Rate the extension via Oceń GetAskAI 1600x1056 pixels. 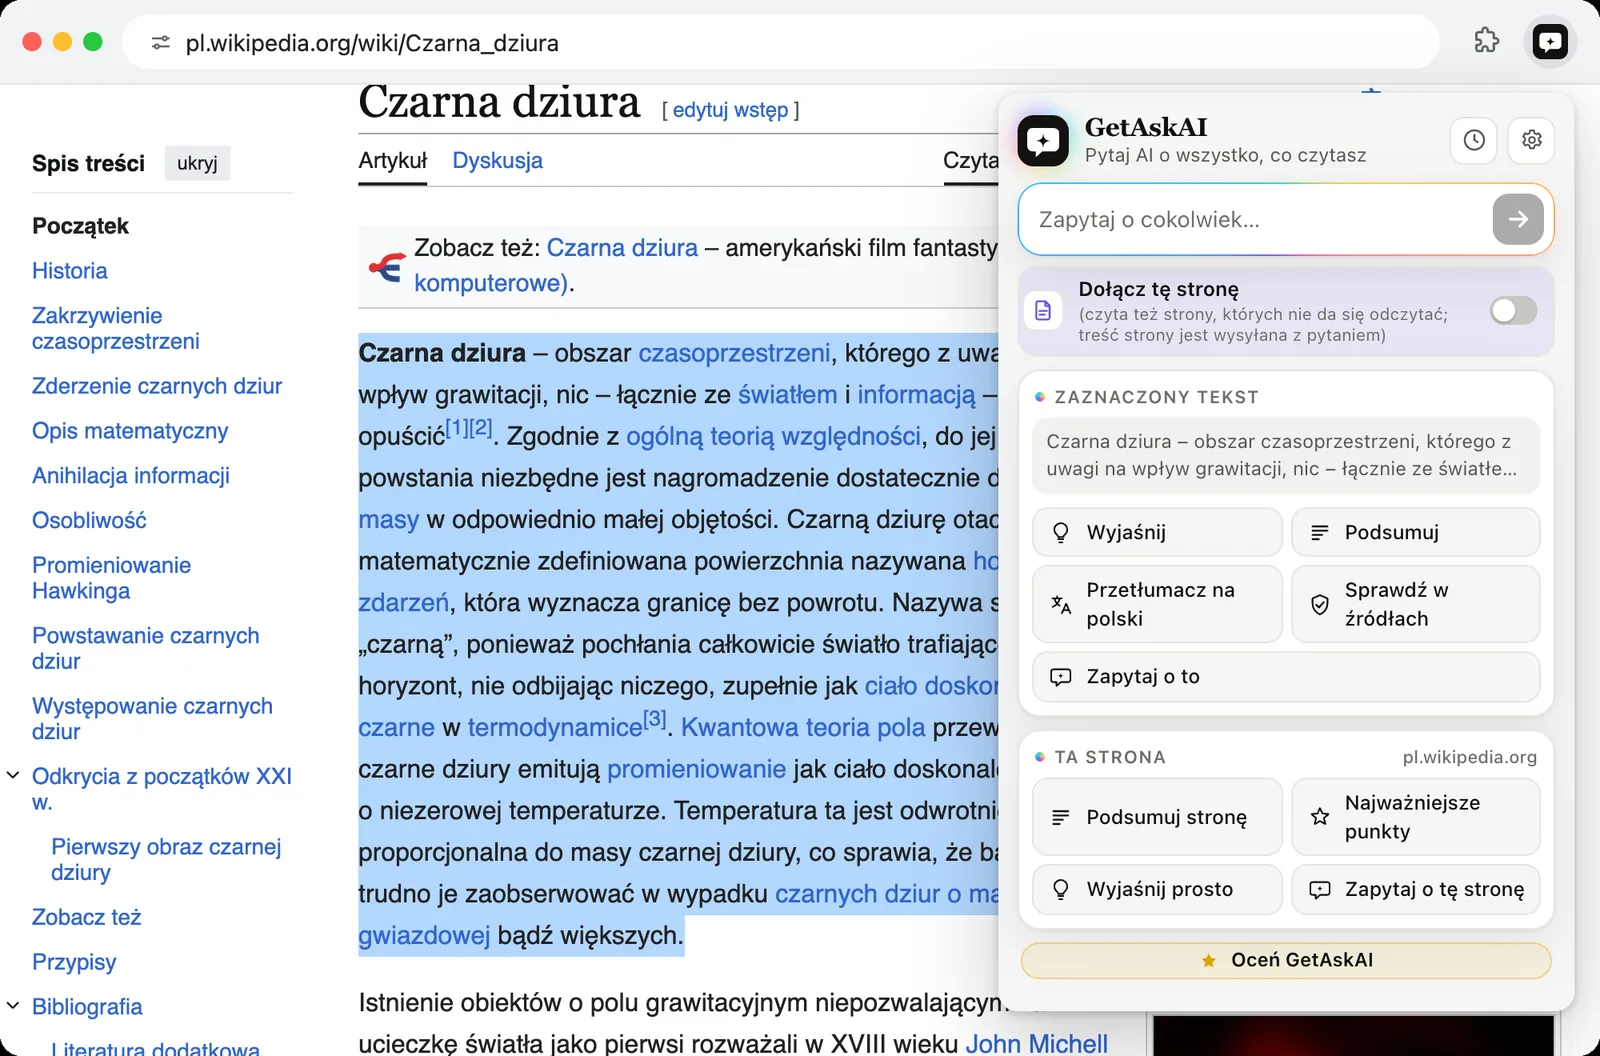click(1286, 960)
